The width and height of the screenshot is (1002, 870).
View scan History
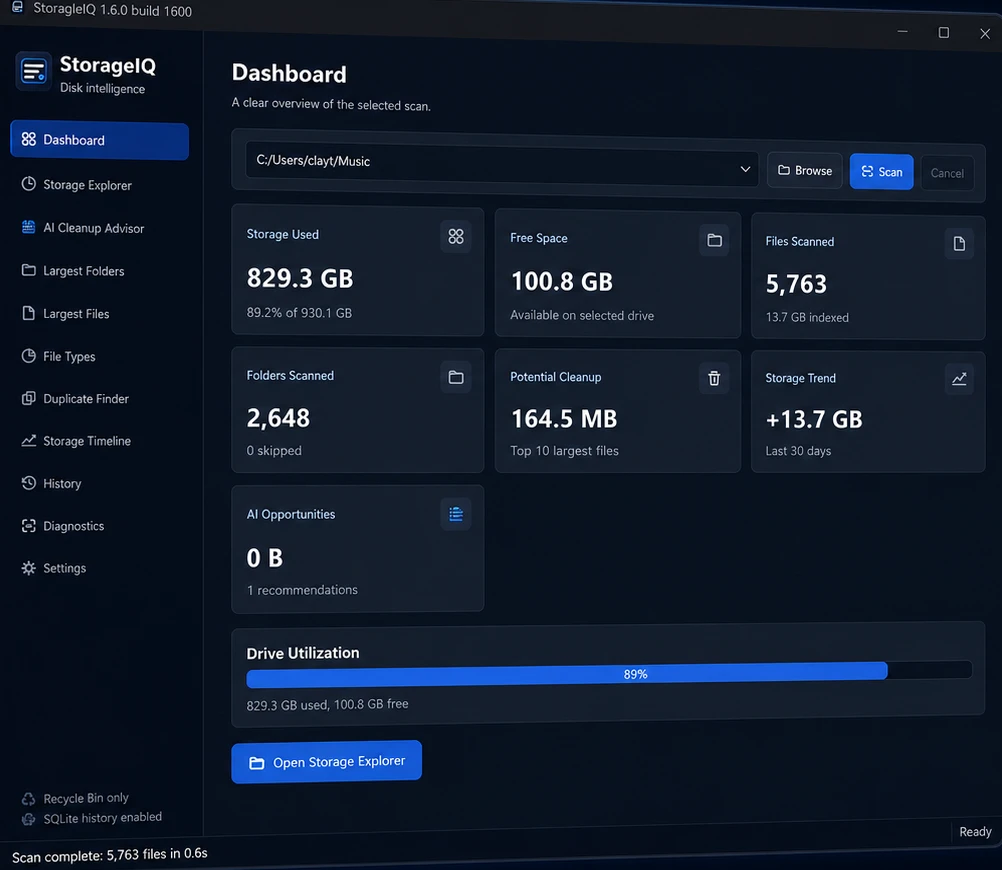click(100, 483)
